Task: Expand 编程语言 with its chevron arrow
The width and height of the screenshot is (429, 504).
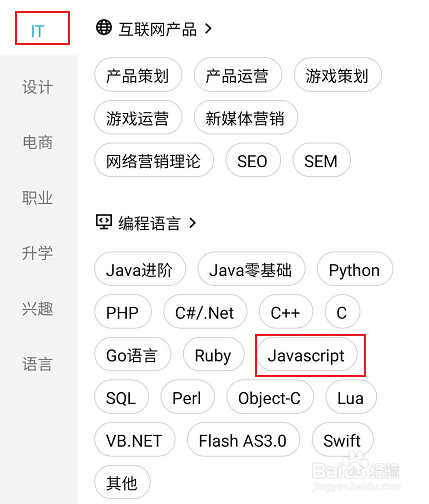Action: 192,223
